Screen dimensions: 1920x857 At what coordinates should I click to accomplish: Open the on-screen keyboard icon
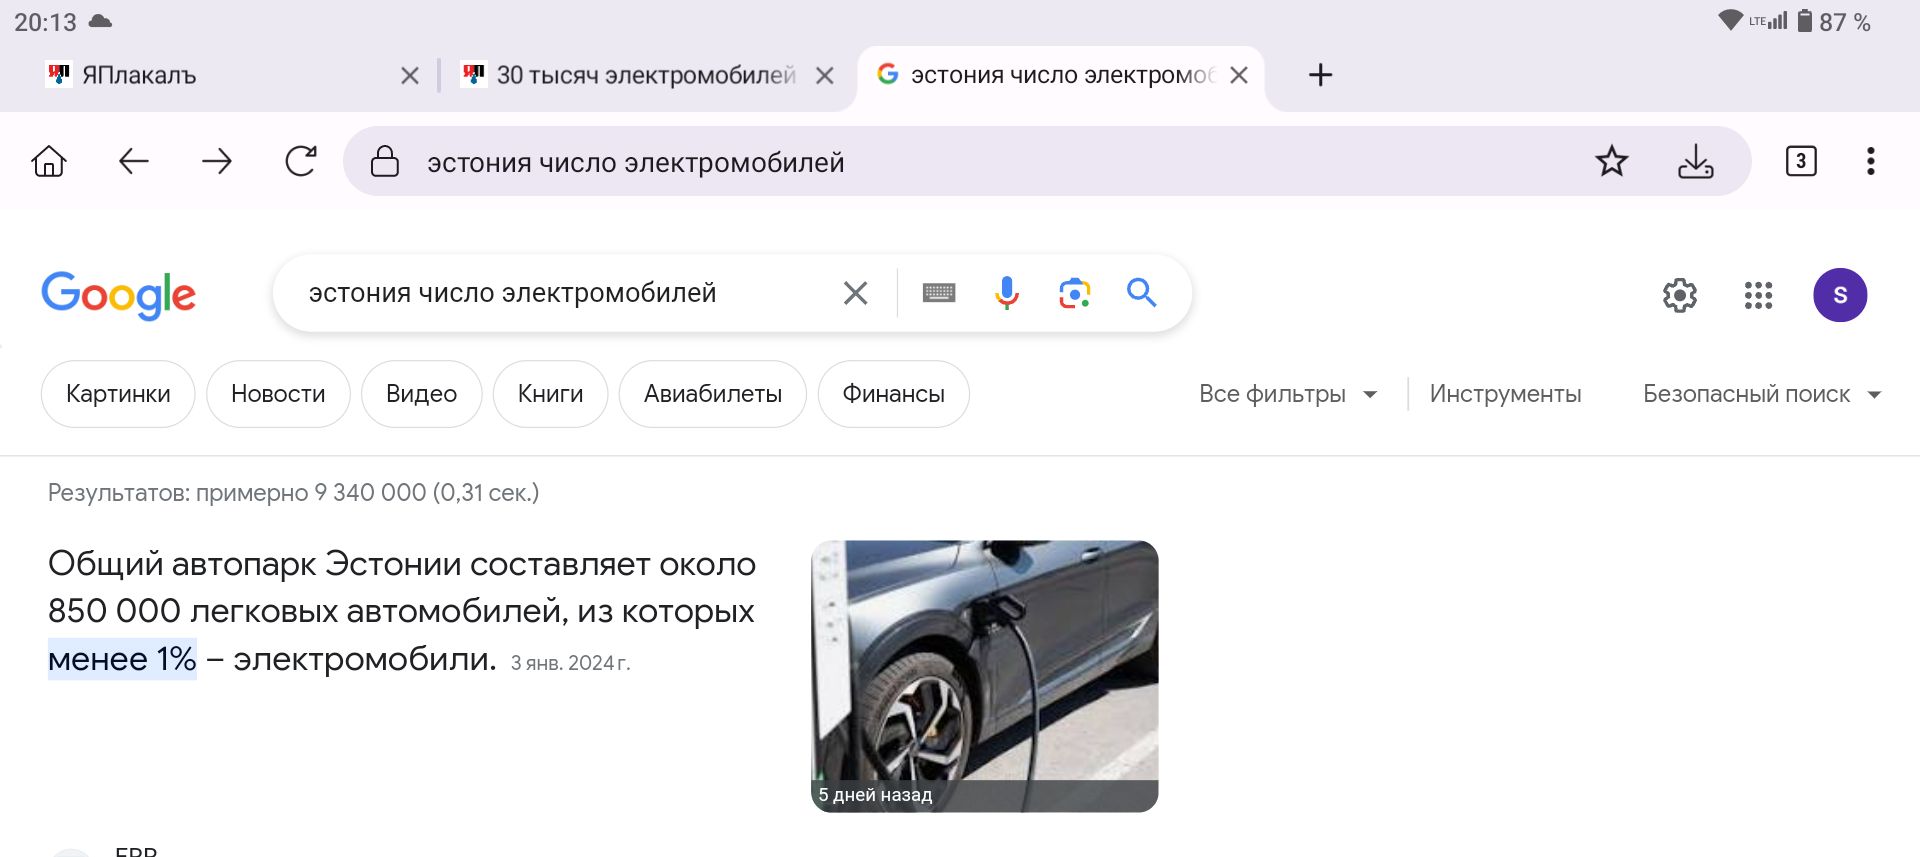point(939,293)
